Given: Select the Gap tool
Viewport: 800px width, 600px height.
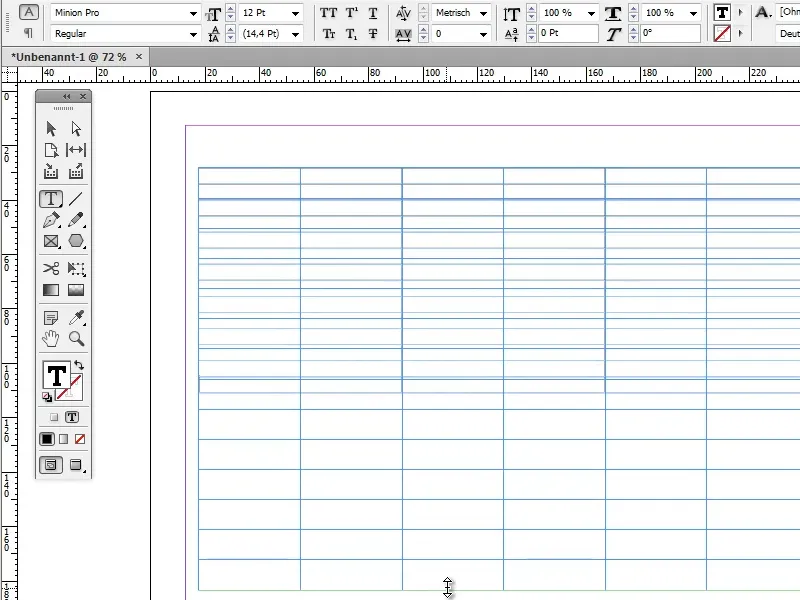Looking at the screenshot, I should (x=76, y=150).
